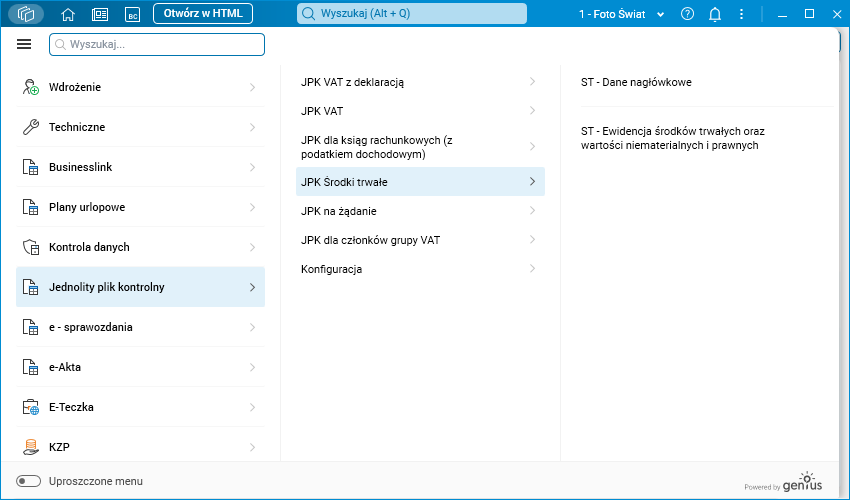Click the menu 'Wyszukaj...' search field
Viewport: 850px width, 500px height.
click(x=157, y=44)
